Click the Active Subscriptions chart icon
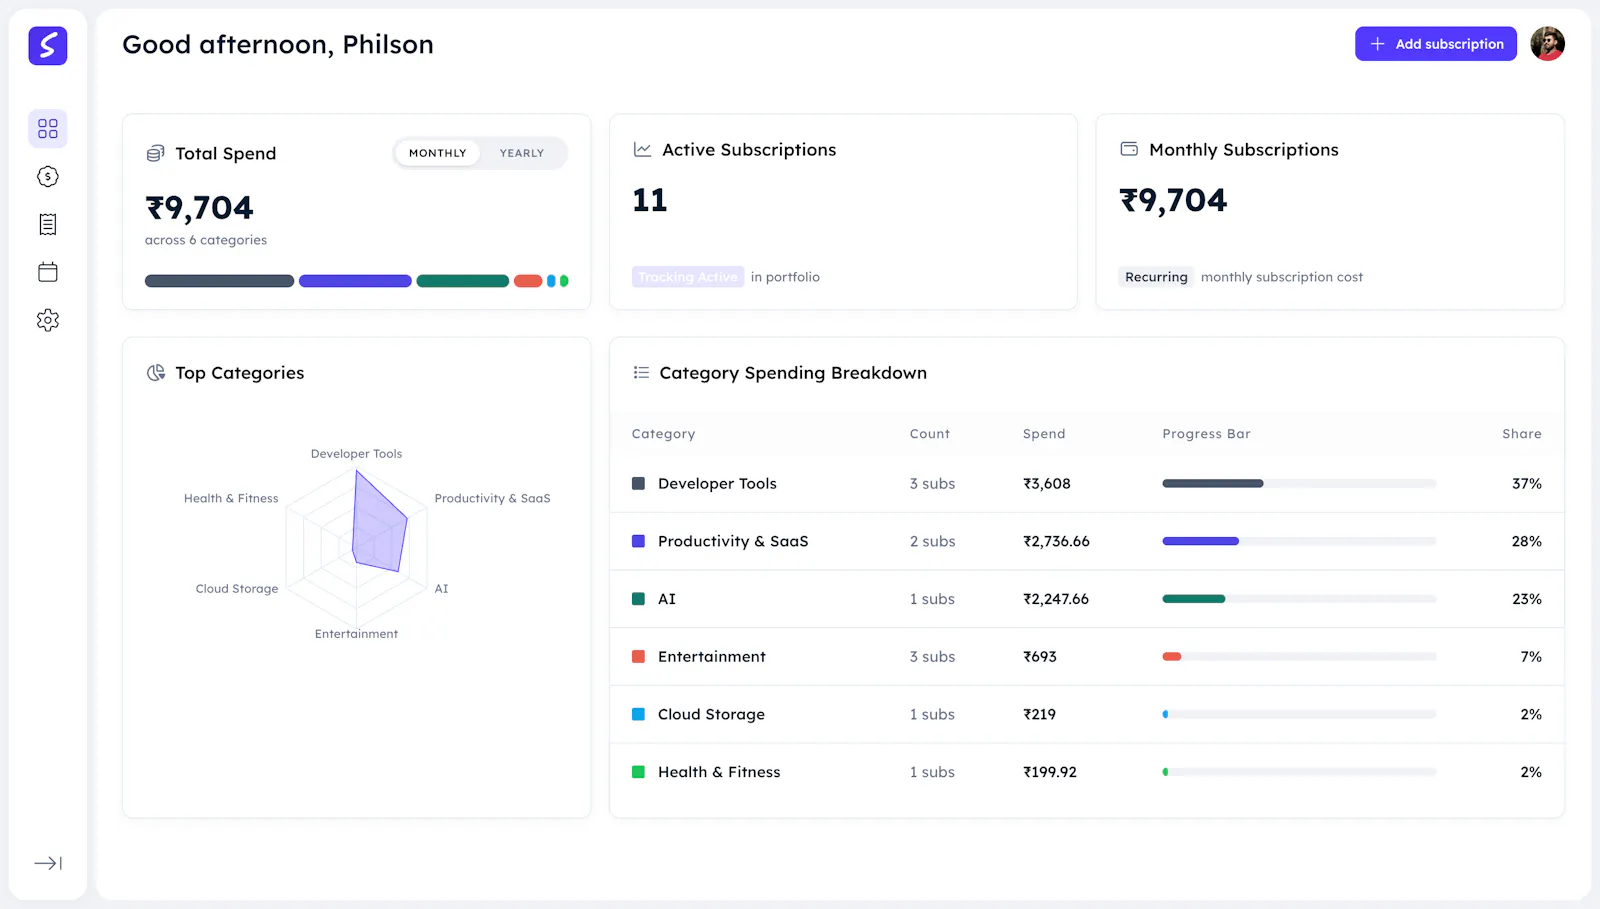Image resolution: width=1600 pixels, height=909 pixels. coord(642,149)
